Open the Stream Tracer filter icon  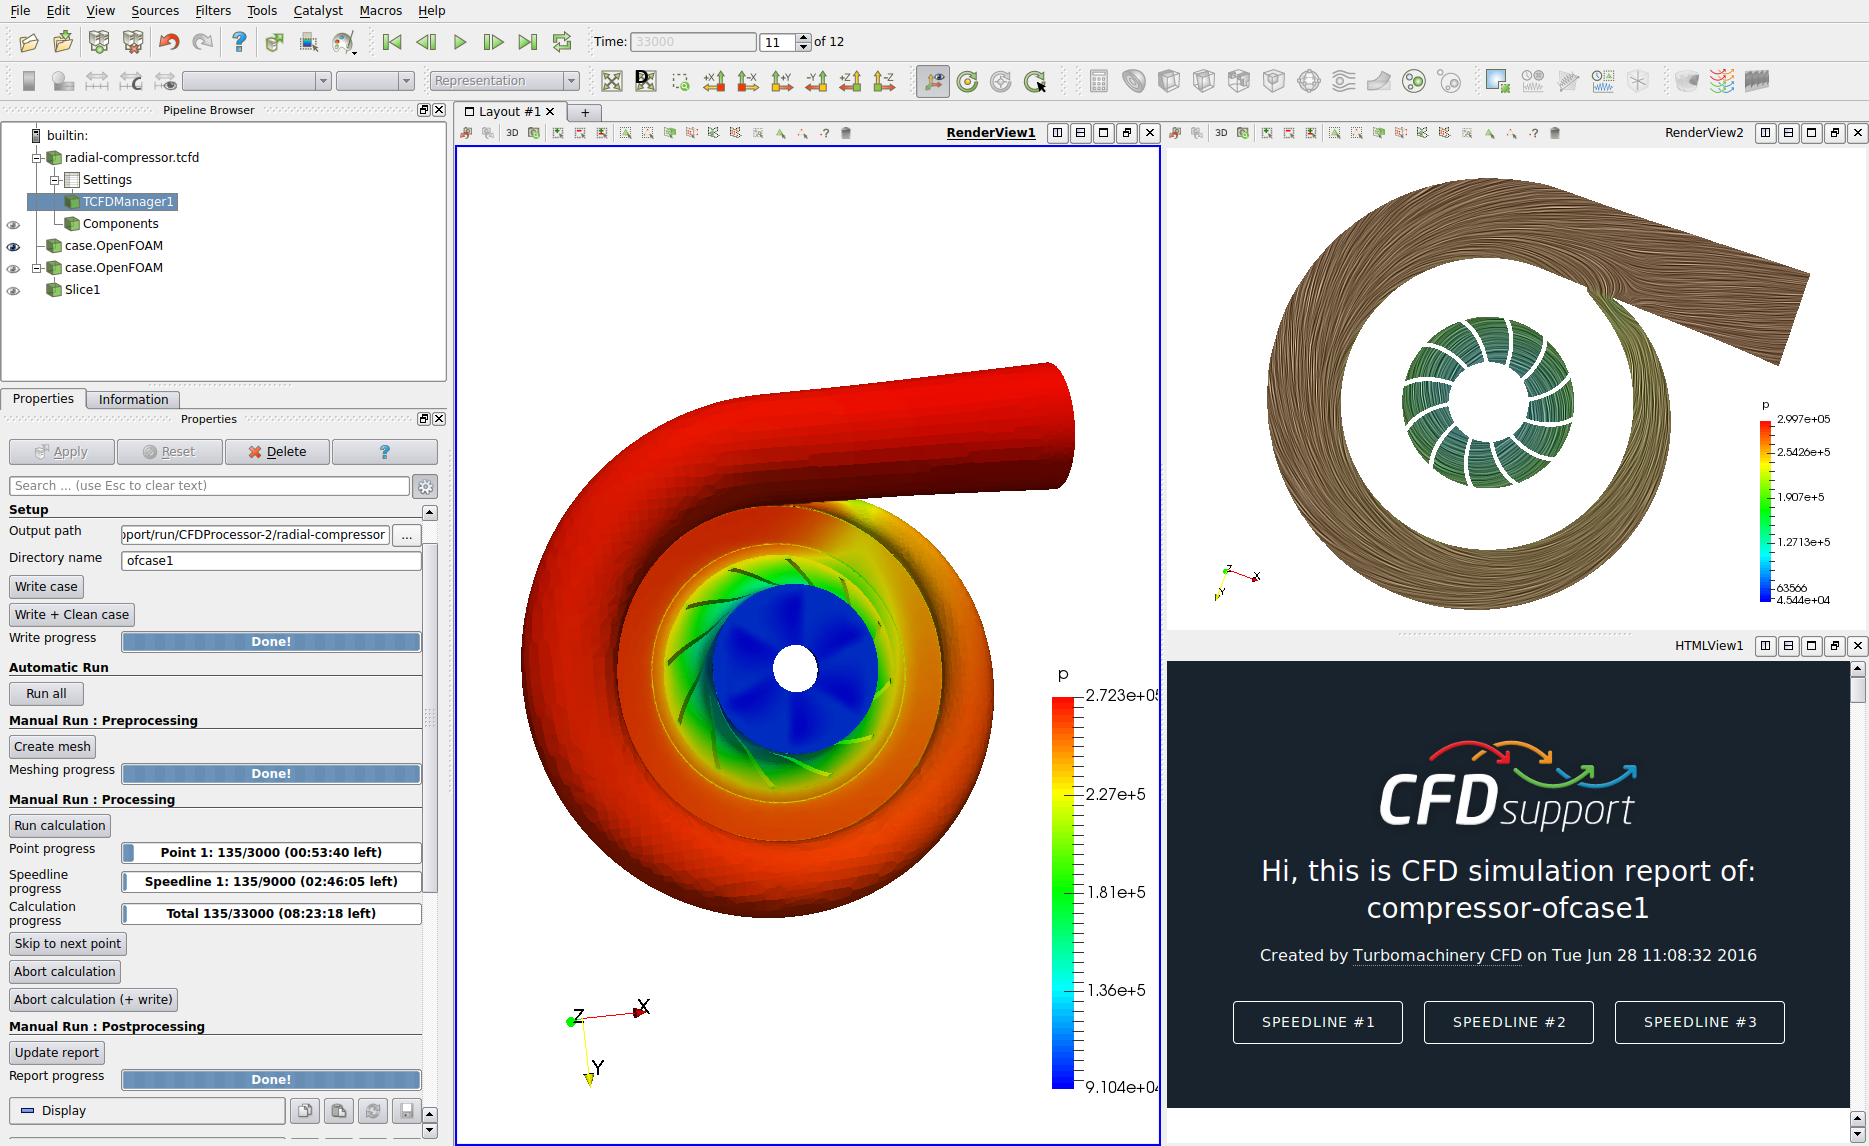coord(1343,81)
